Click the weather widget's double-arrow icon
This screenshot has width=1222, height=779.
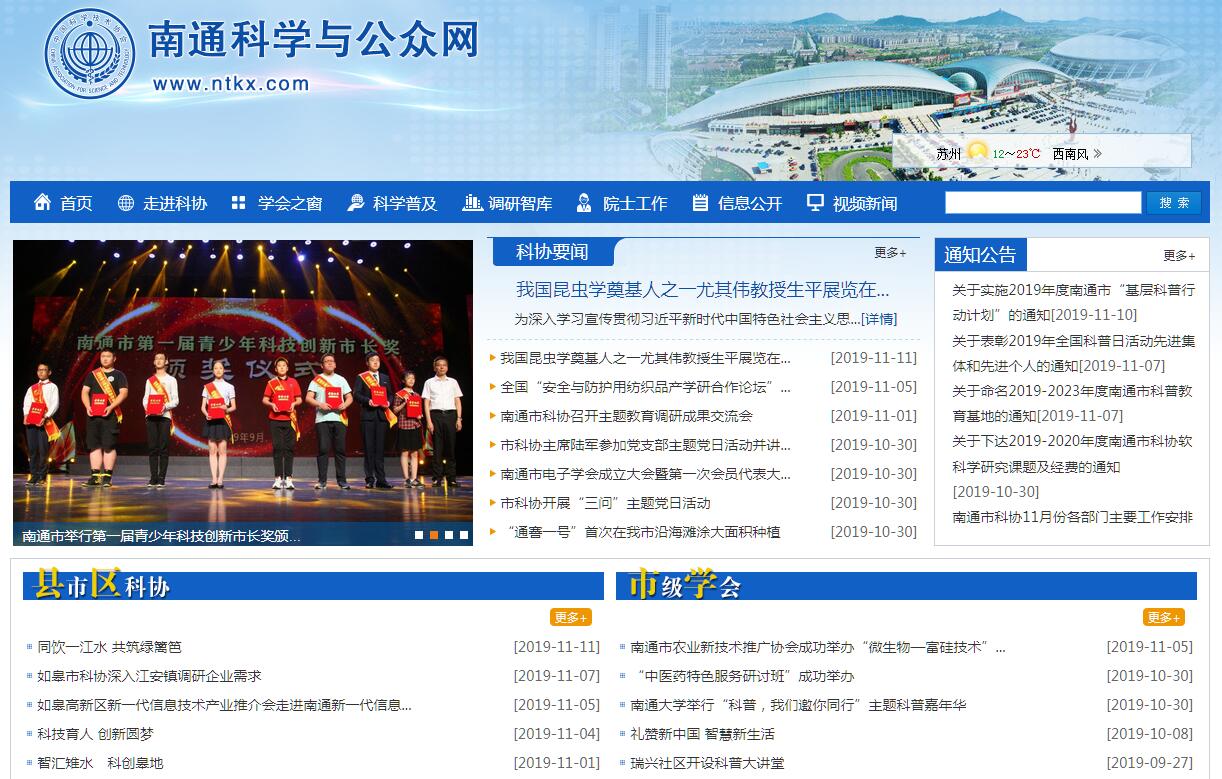pos(1098,153)
